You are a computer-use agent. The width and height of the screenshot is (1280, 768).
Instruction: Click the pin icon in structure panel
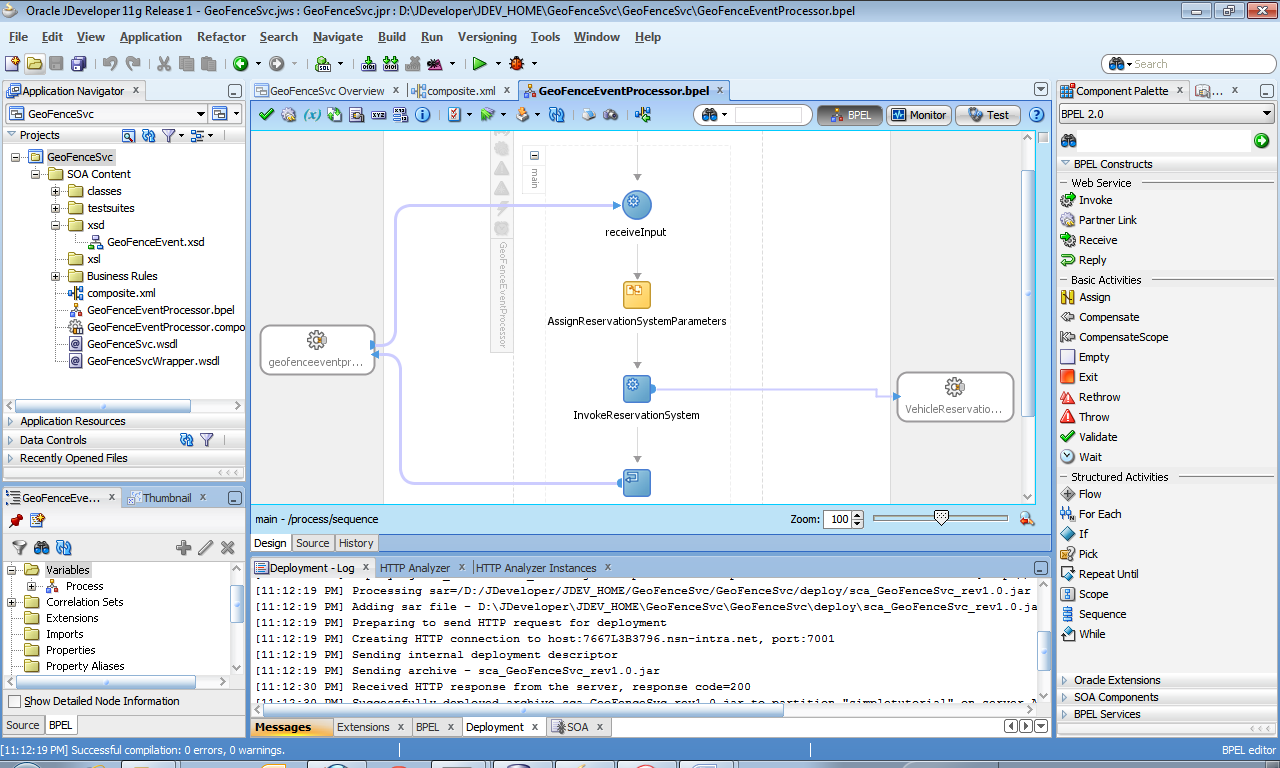[x=16, y=520]
